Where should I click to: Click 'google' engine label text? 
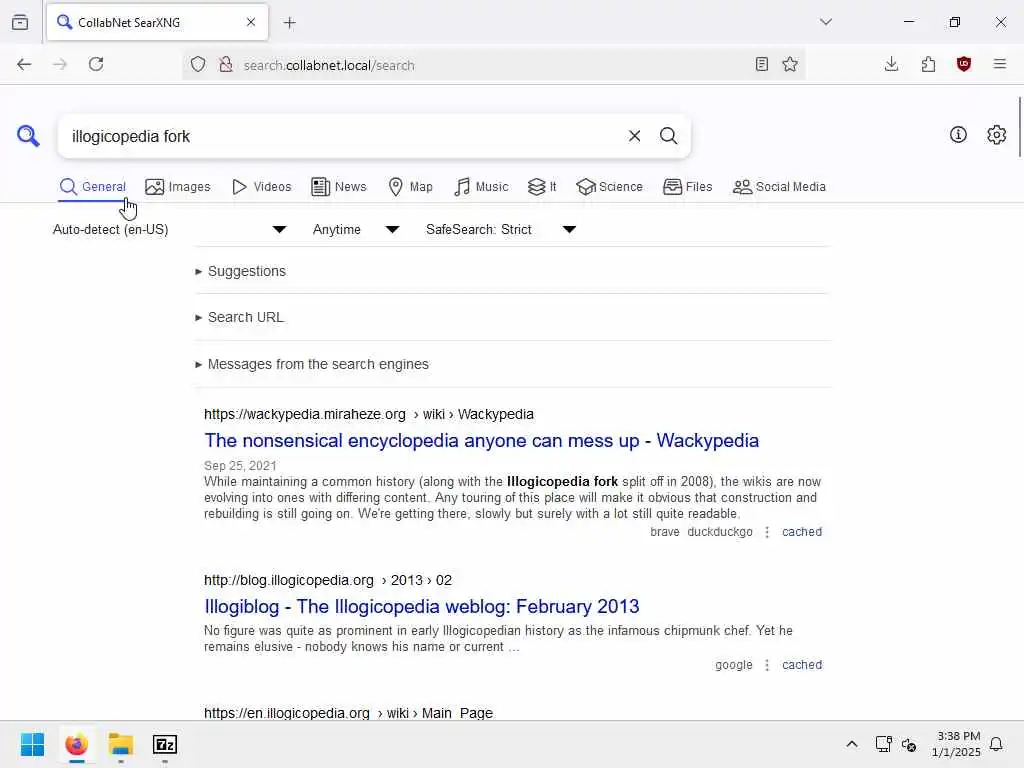click(x=733, y=665)
